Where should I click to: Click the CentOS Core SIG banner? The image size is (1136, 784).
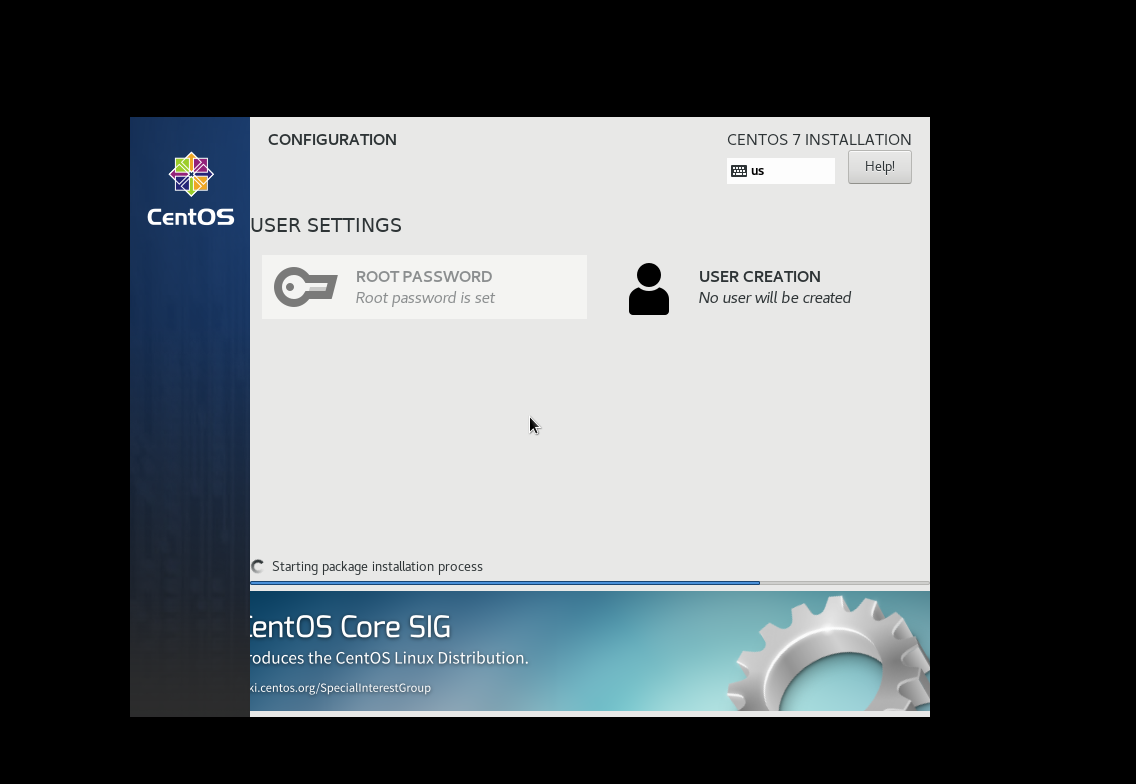(590, 651)
